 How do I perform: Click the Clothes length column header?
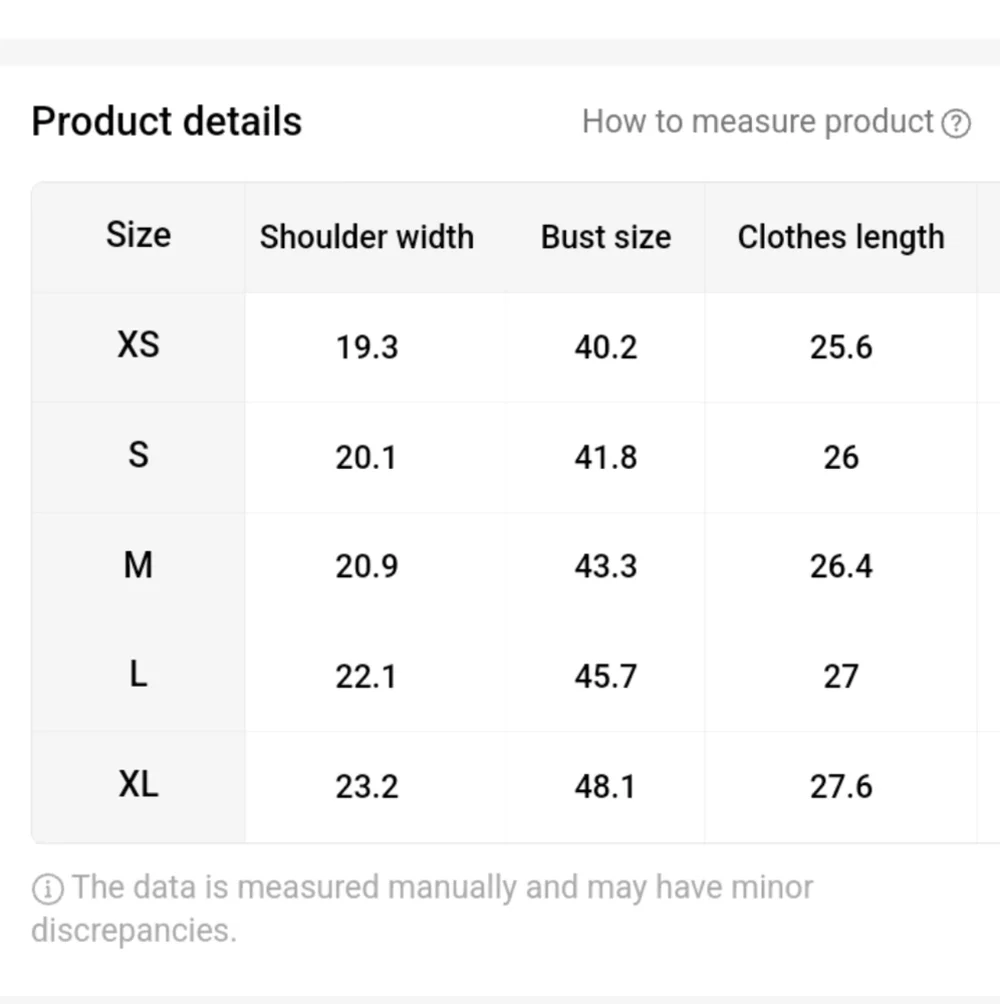[841, 238]
